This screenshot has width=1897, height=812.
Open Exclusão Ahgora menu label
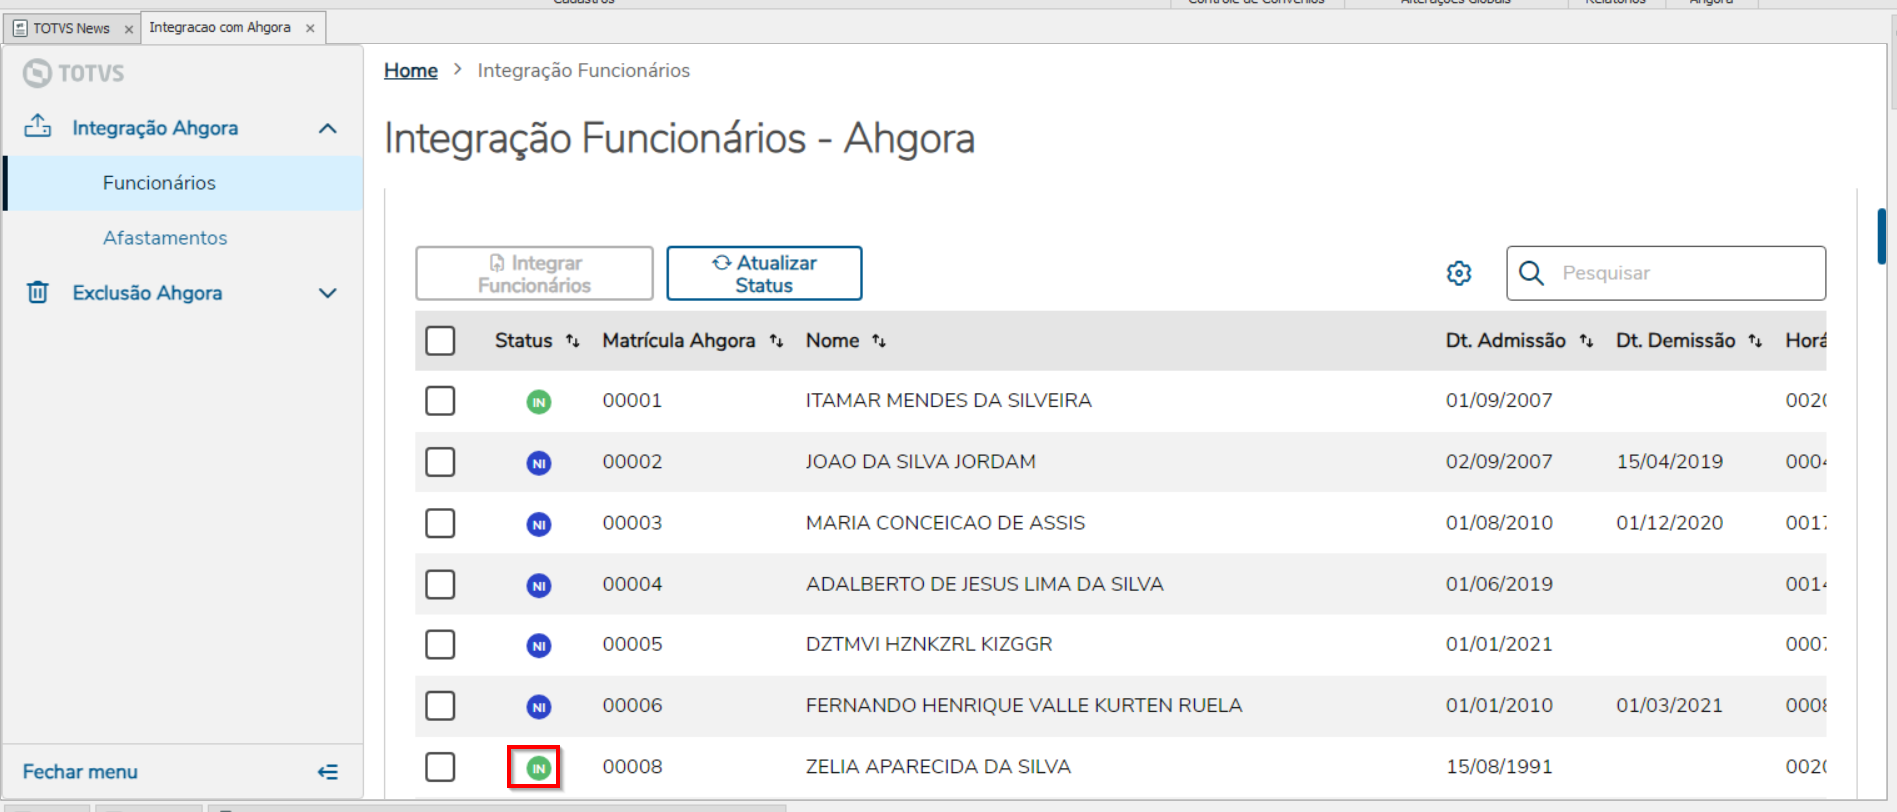147,293
